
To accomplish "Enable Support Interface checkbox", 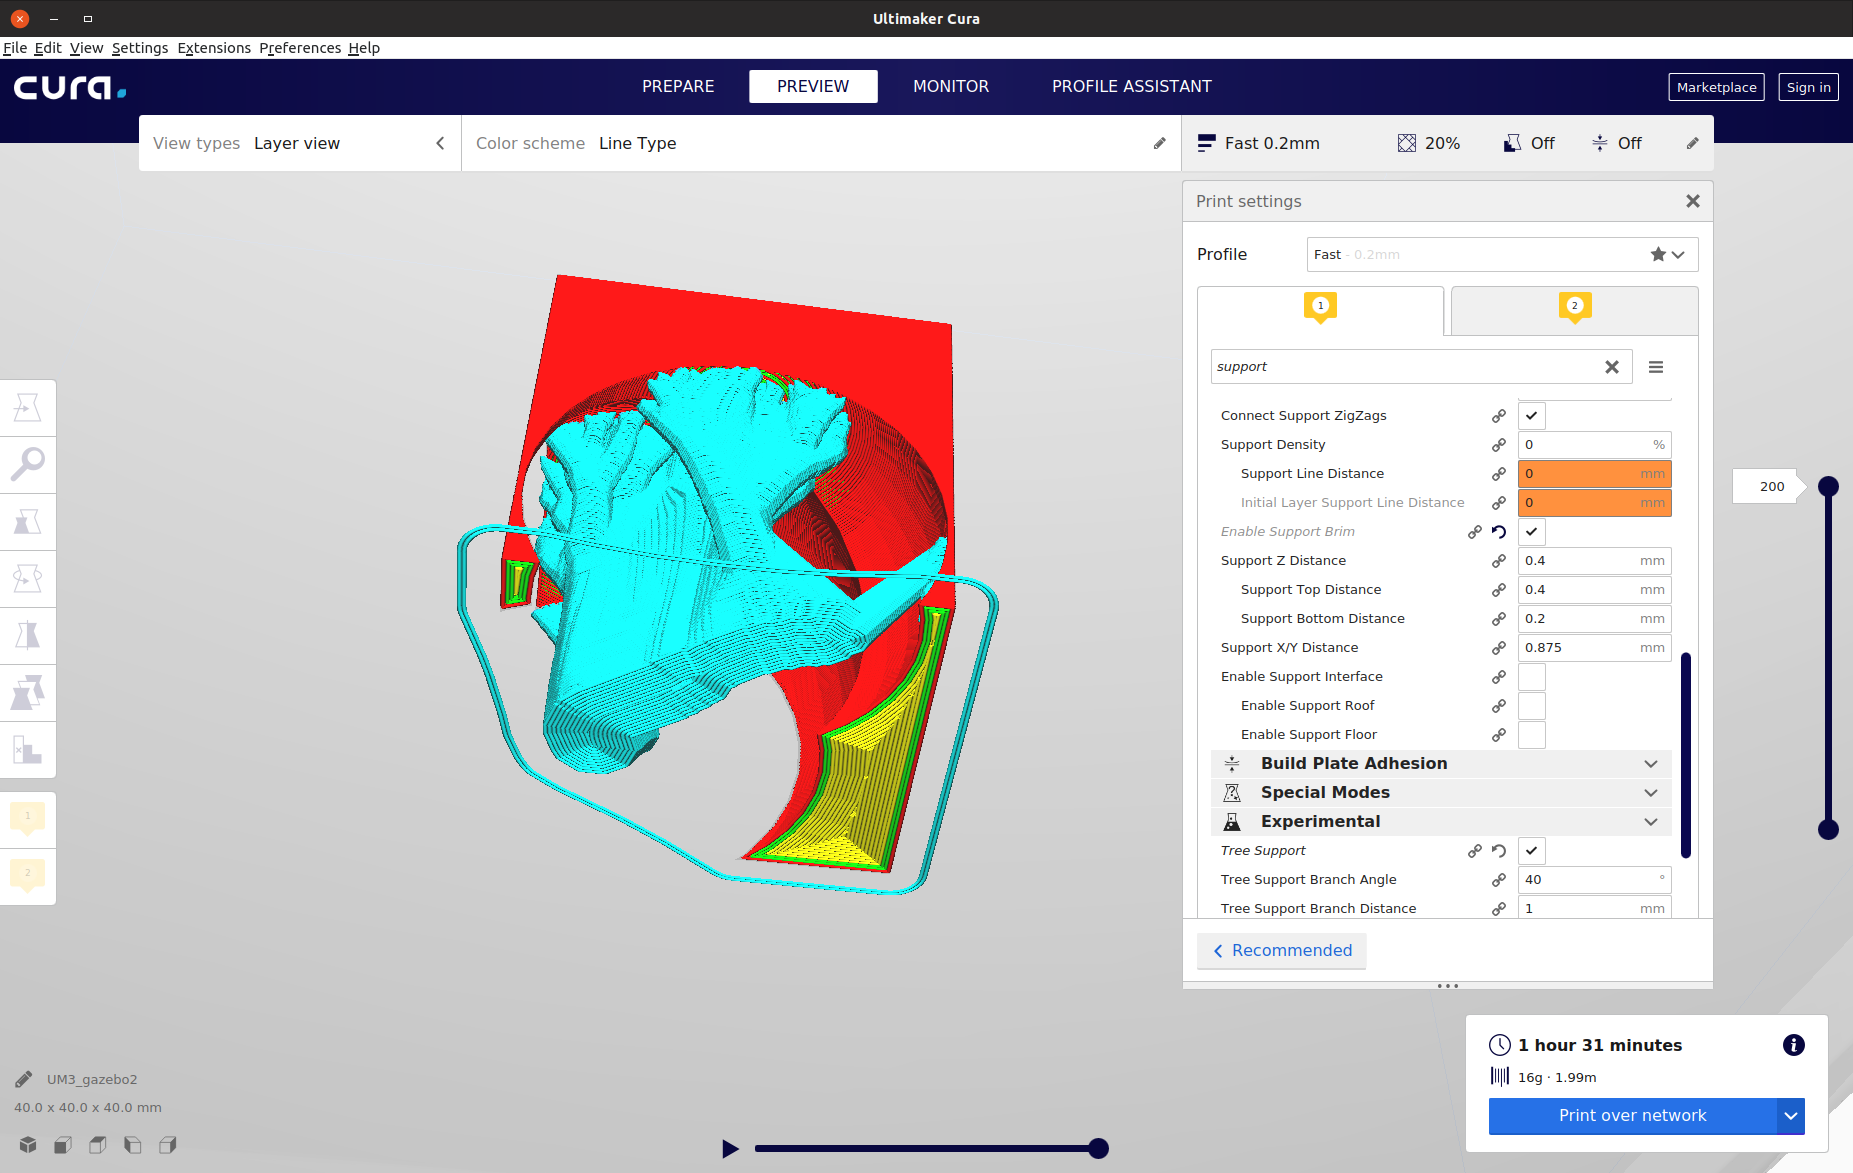I will (1531, 677).
